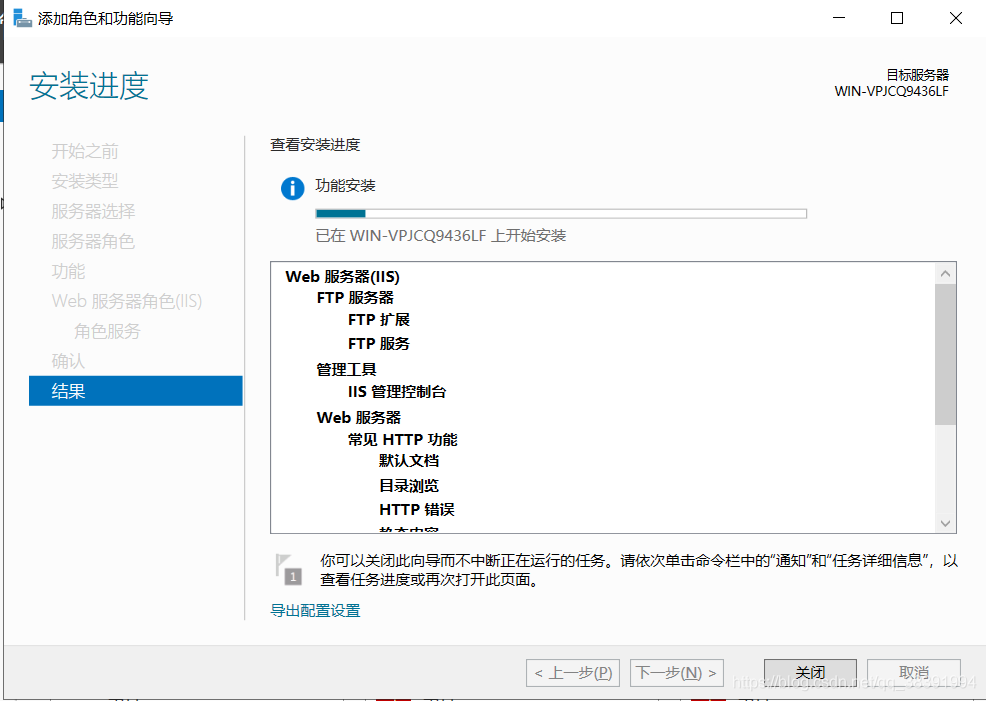Click the 常见 HTTP 功能 entry
The image size is (986, 701).
[402, 439]
